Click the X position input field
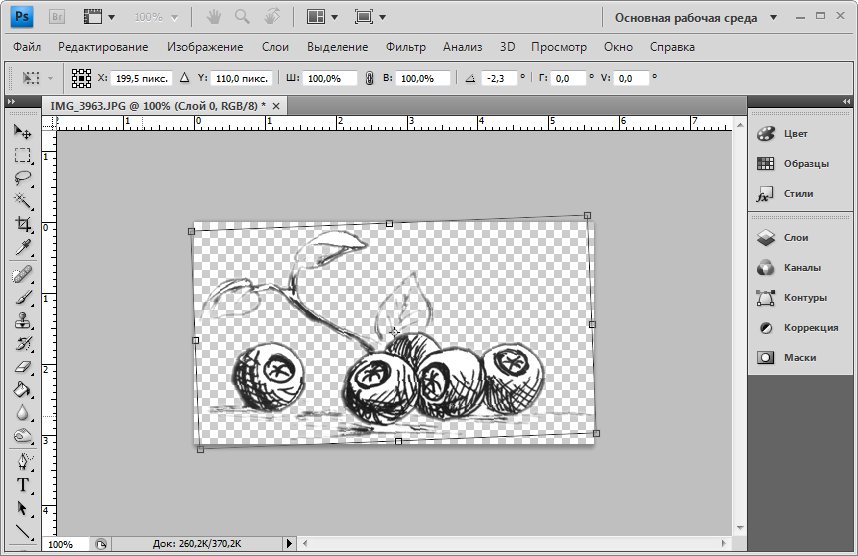Image resolution: width=858 pixels, height=556 pixels. (x=141, y=78)
